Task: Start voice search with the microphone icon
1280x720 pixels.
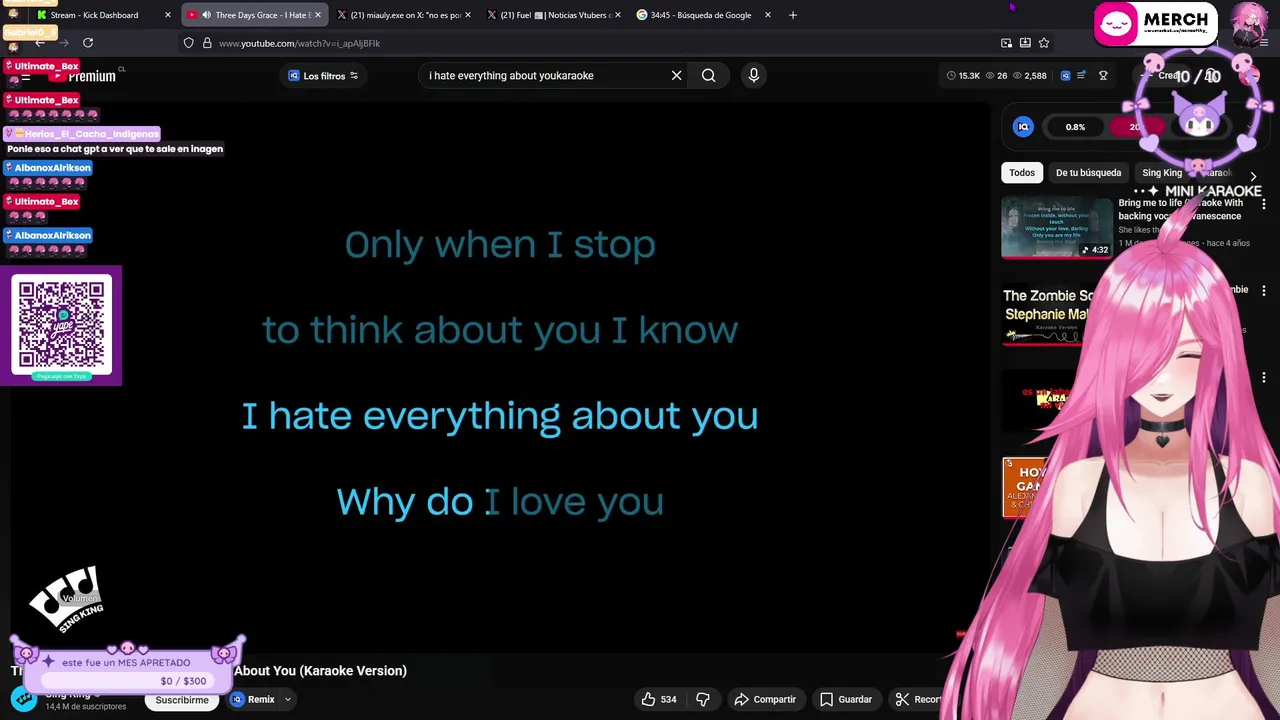Action: click(754, 76)
